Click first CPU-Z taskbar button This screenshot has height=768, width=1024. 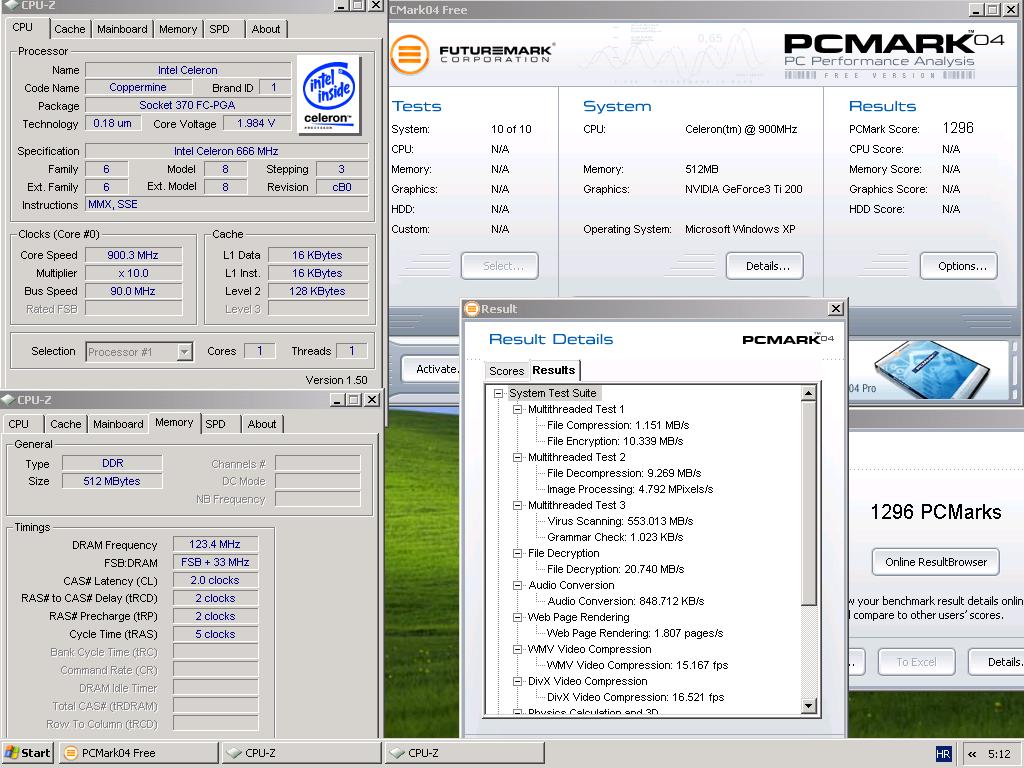pos(301,753)
